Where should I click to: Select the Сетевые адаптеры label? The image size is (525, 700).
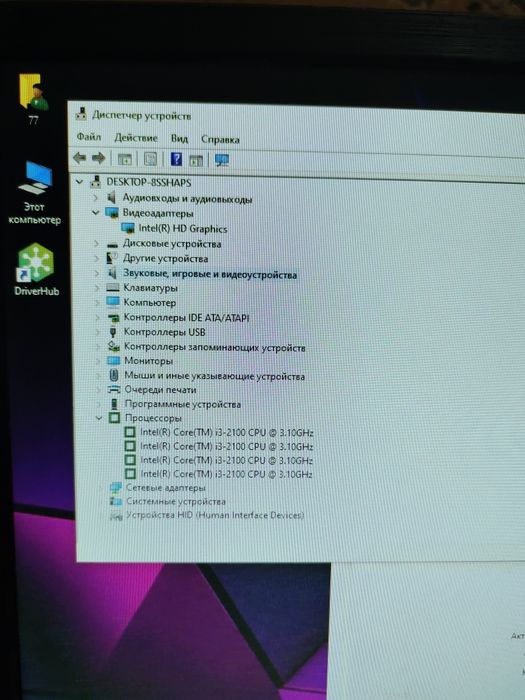(166, 488)
